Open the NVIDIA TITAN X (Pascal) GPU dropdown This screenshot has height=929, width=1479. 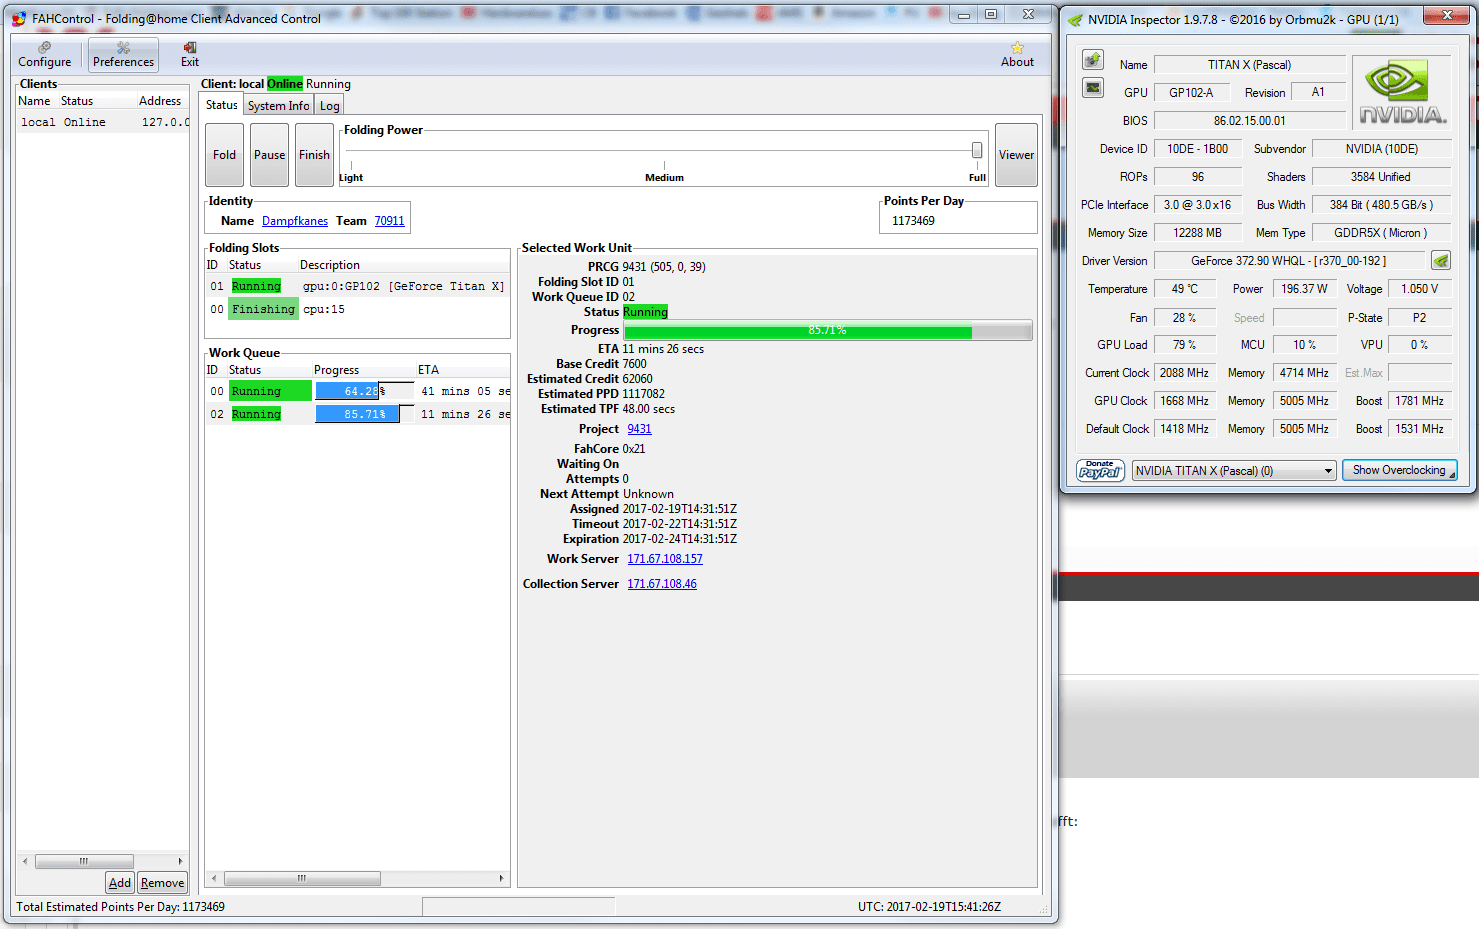pos(1234,471)
